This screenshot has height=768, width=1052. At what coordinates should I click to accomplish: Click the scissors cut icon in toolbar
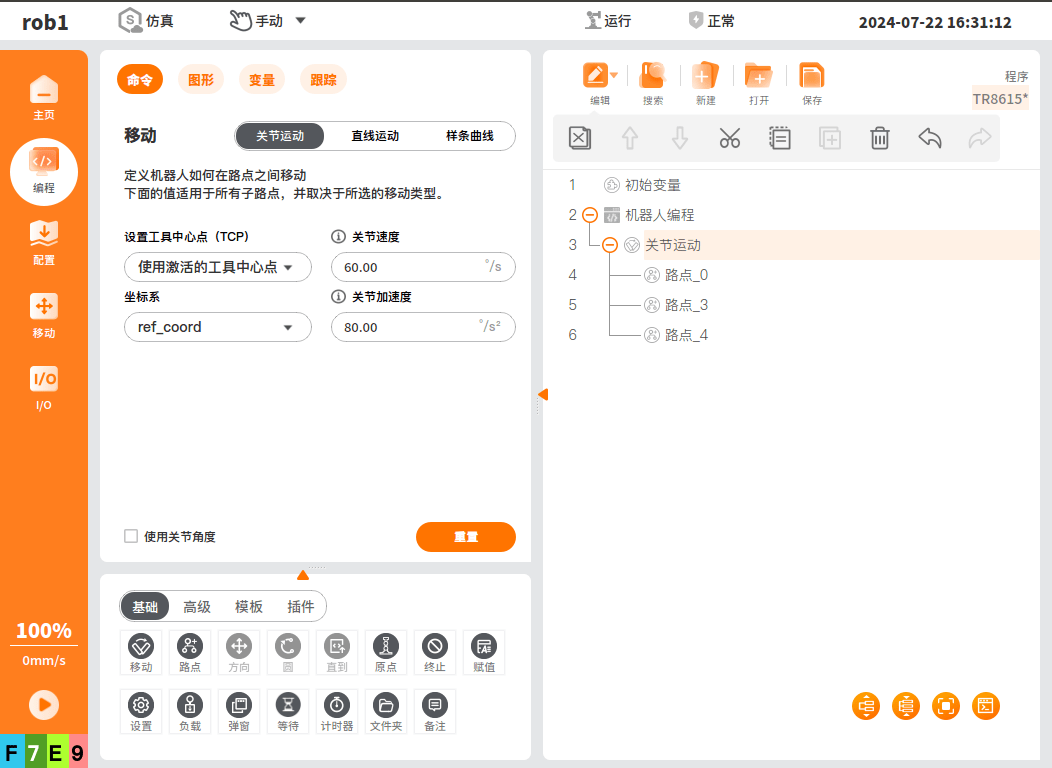pyautogui.click(x=729, y=138)
